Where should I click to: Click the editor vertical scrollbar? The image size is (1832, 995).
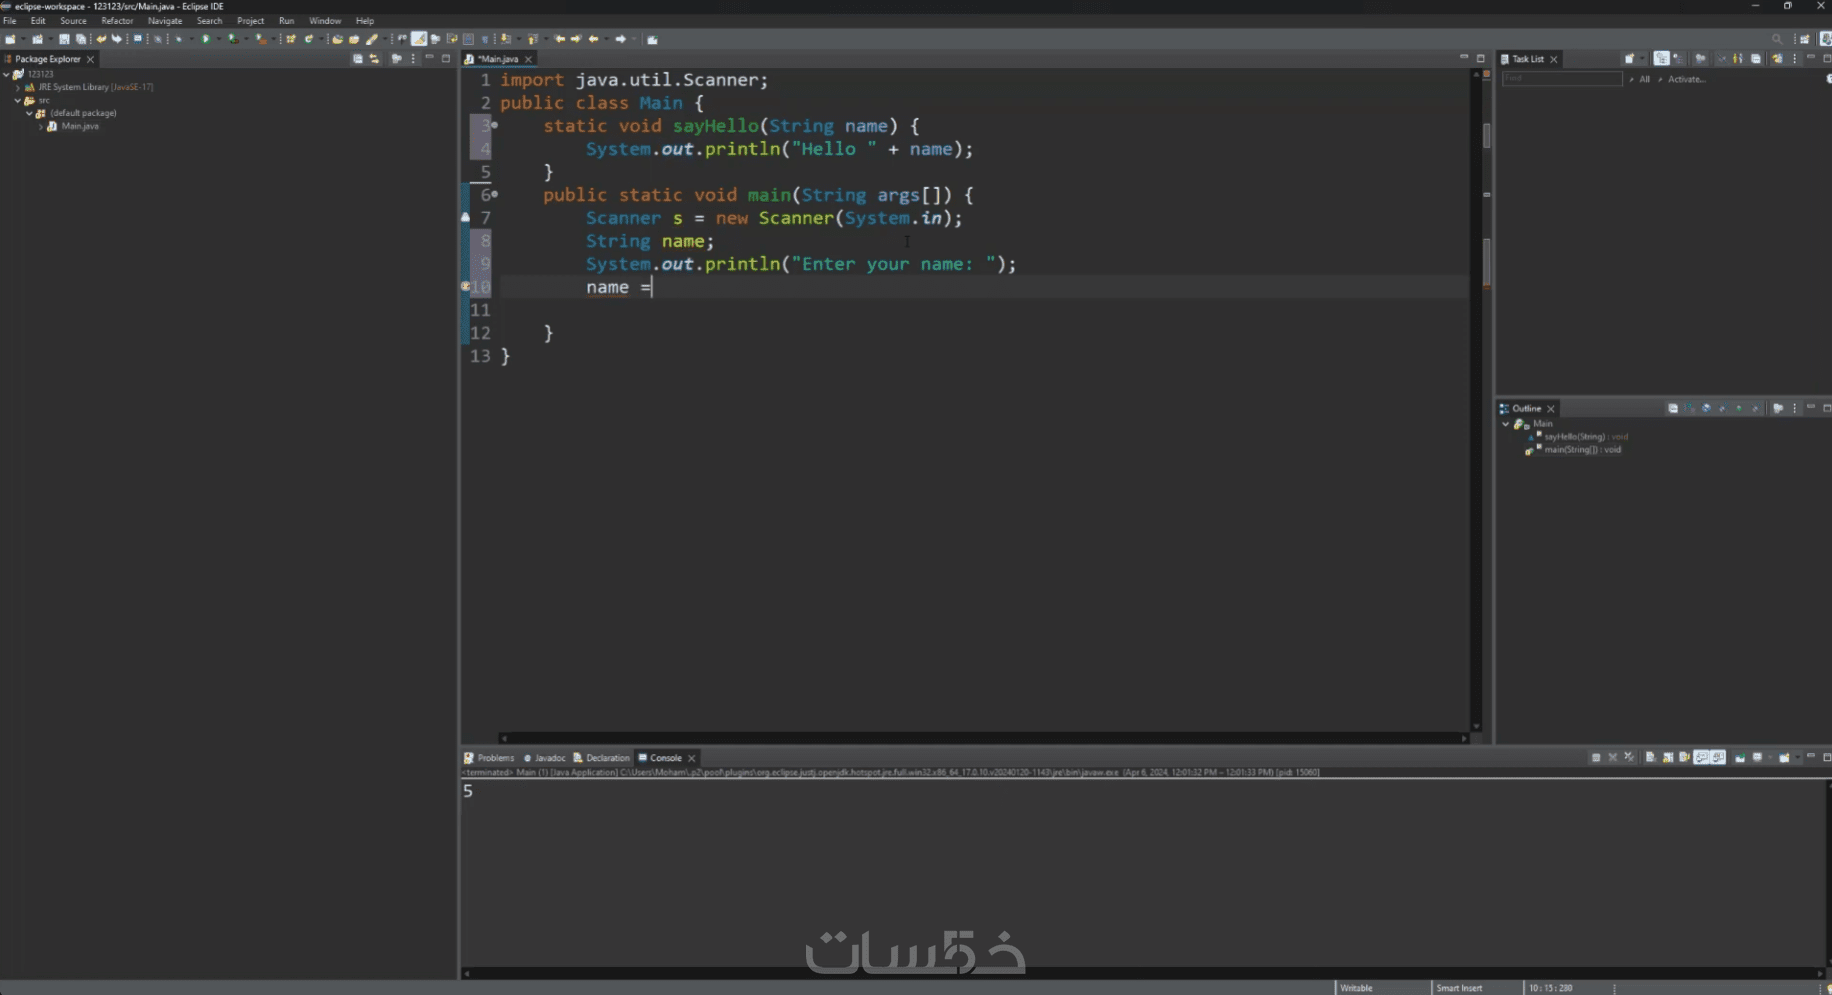pos(1476,400)
